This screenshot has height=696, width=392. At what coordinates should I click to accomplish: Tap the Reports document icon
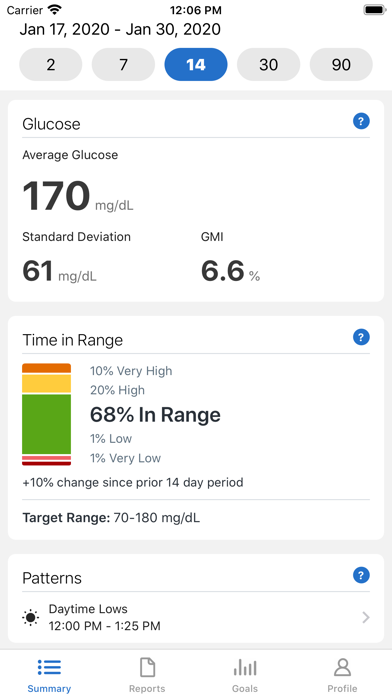(x=147, y=667)
